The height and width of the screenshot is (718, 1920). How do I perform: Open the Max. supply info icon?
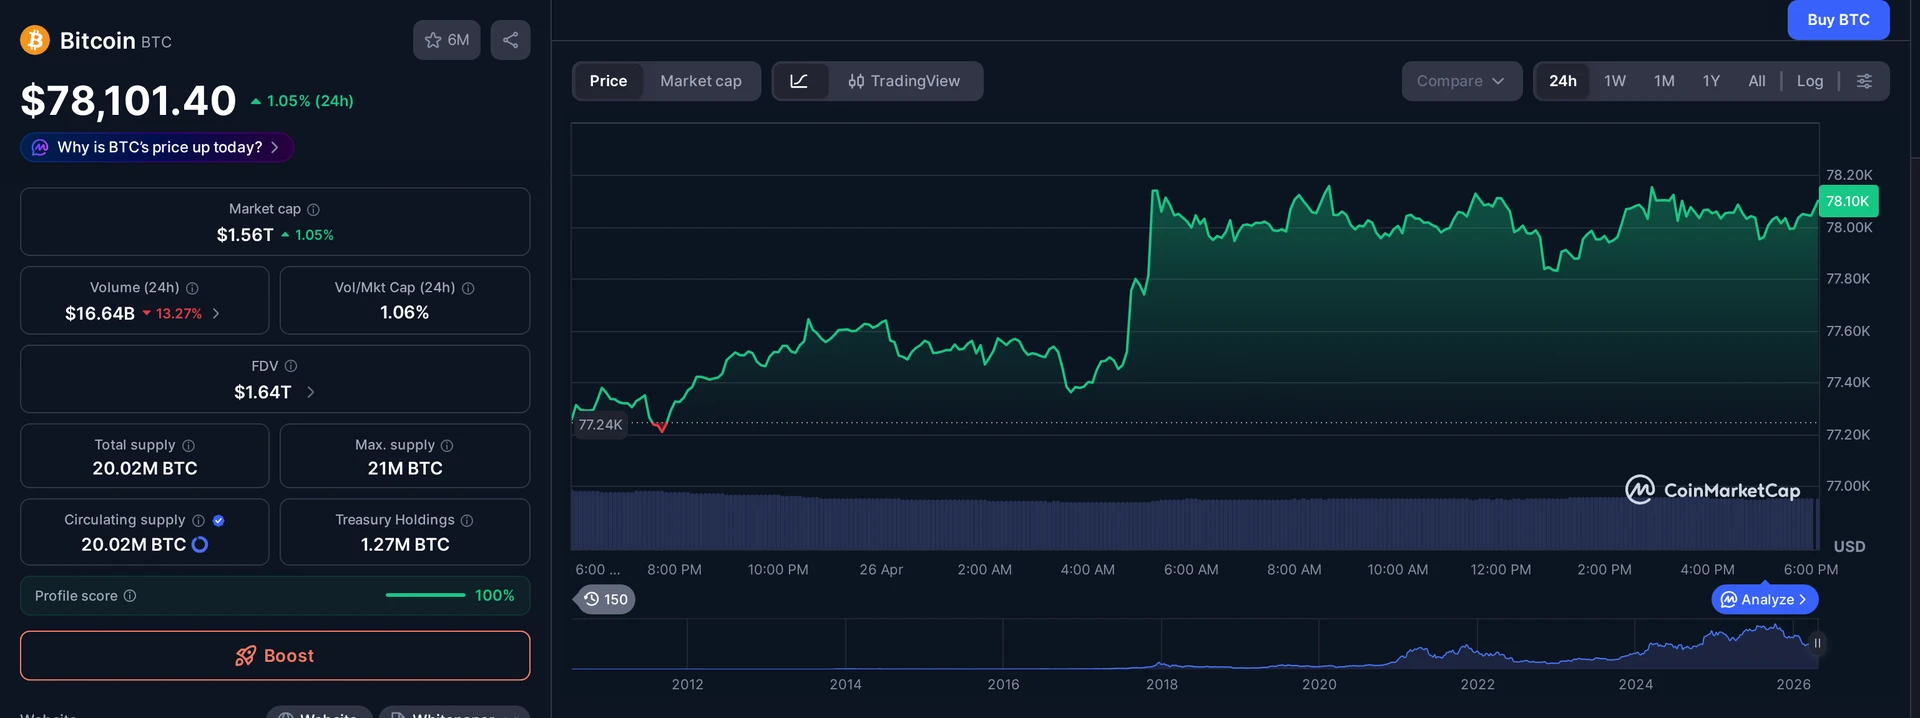[447, 445]
